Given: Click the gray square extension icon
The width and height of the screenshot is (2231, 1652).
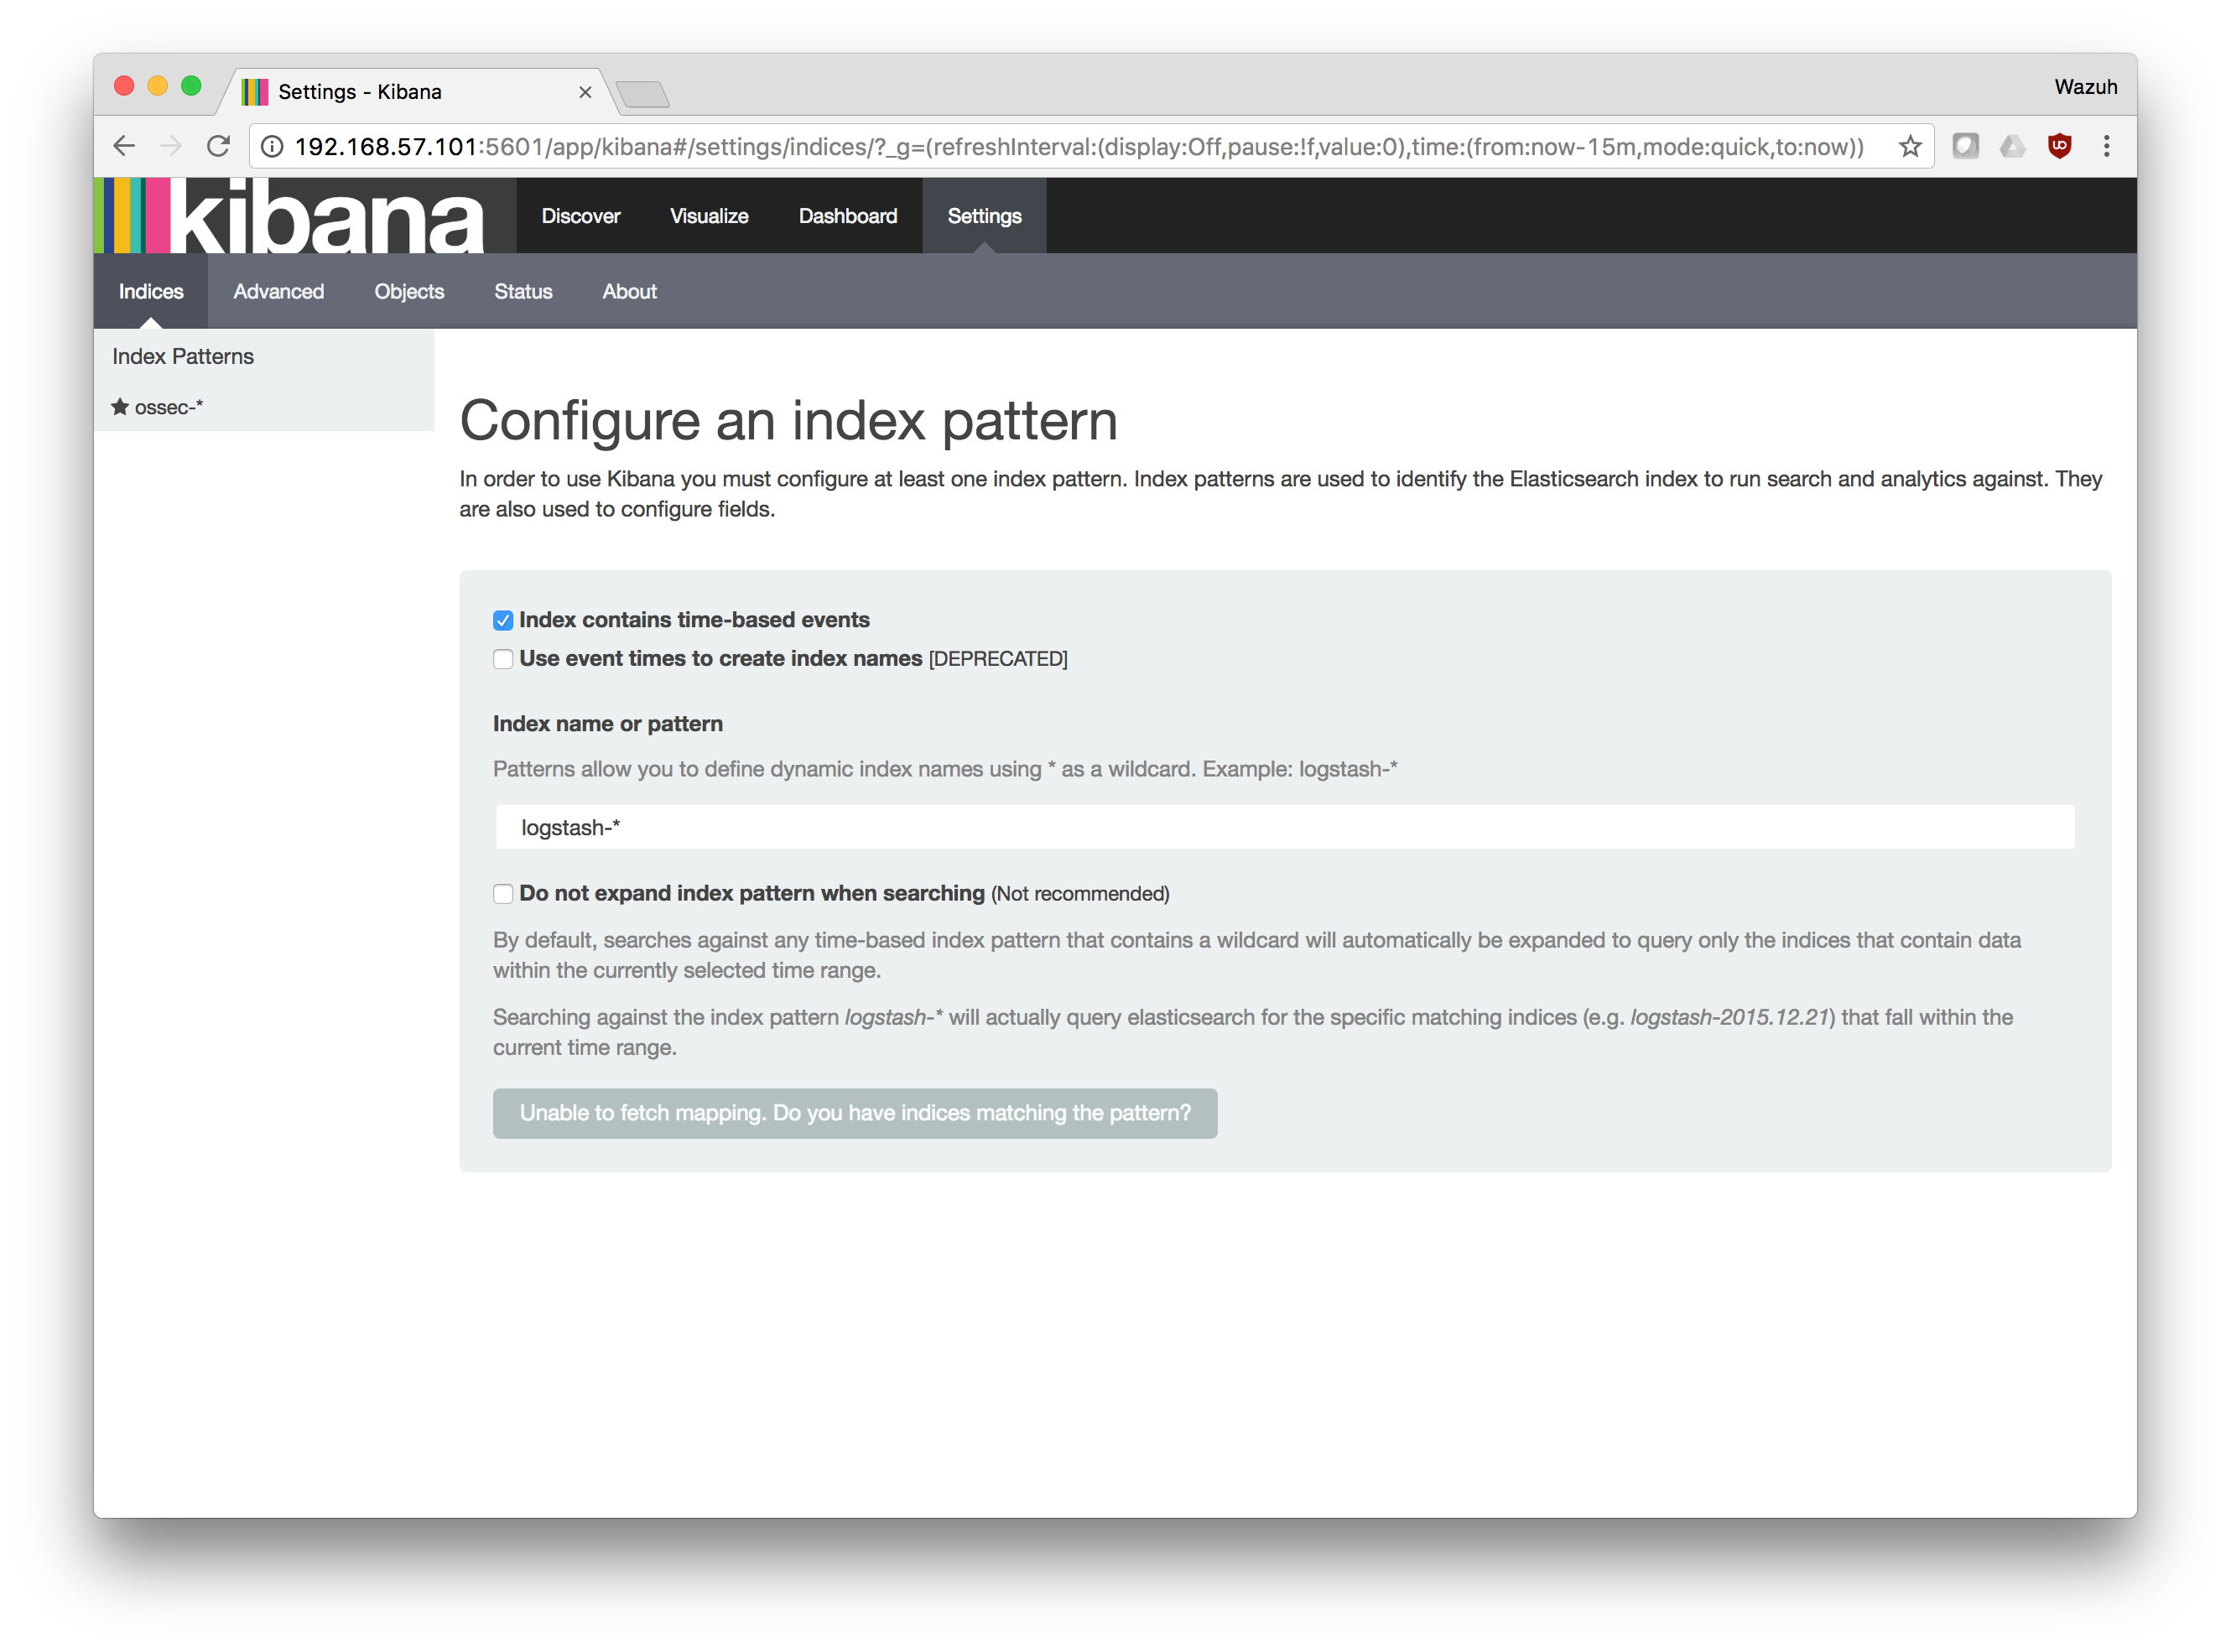Looking at the screenshot, I should pos(1965,146).
